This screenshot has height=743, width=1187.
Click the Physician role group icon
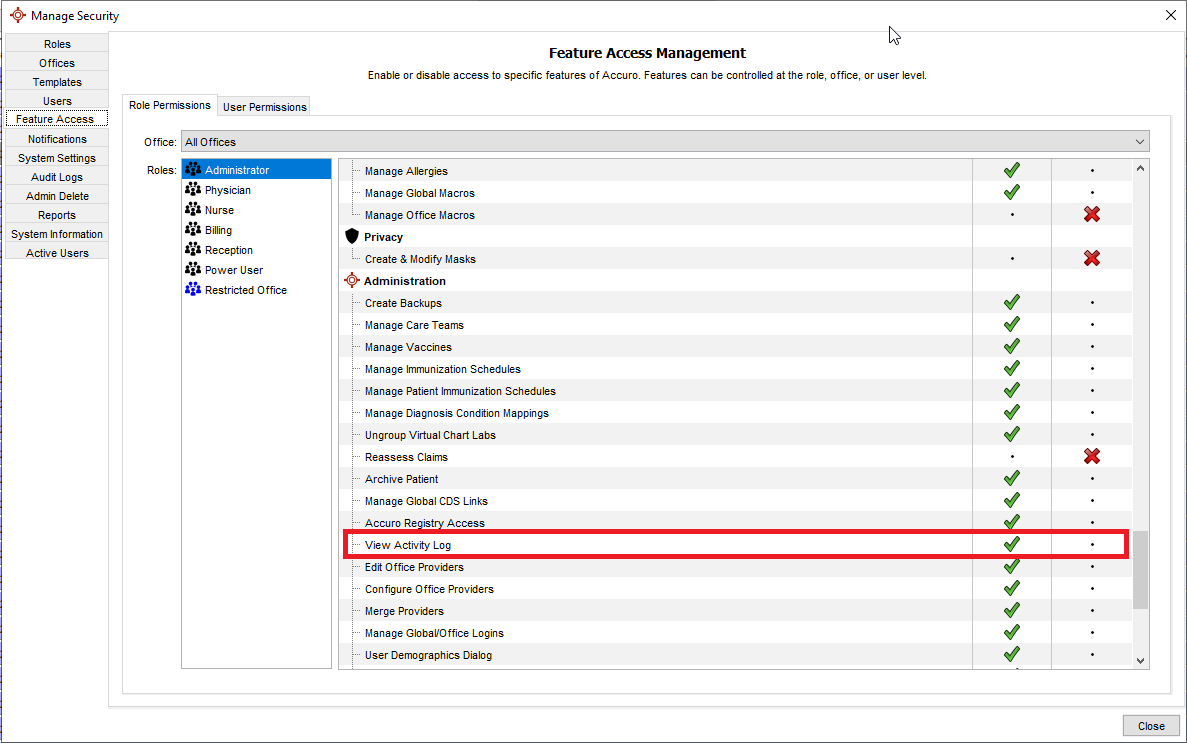[193, 190]
